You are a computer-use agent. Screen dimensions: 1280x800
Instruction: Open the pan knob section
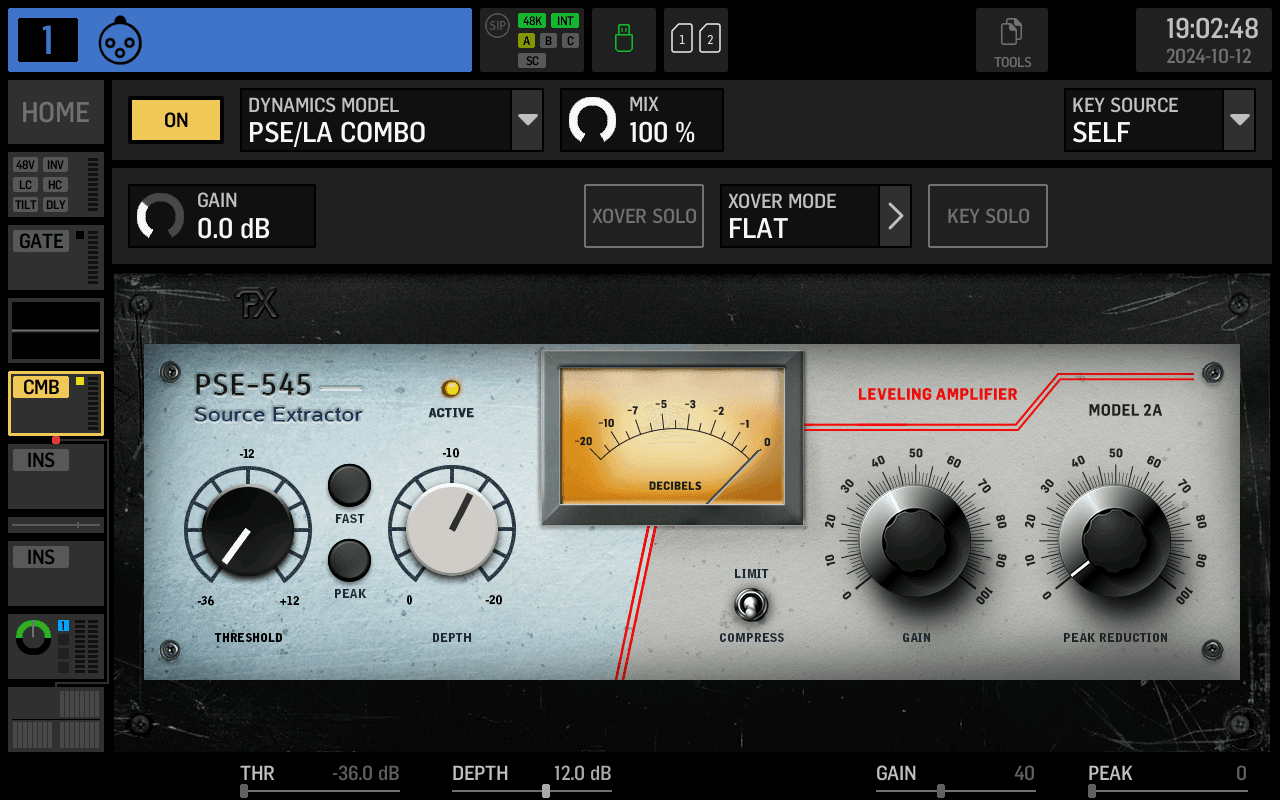click(x=56, y=647)
